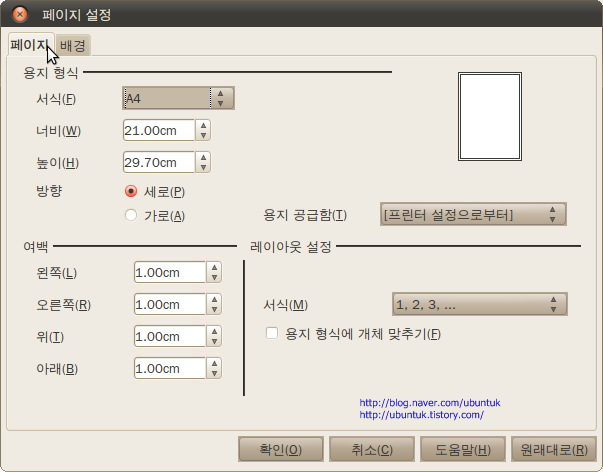
Task: Click the 아래(B) bottom margin field
Action: [170, 368]
